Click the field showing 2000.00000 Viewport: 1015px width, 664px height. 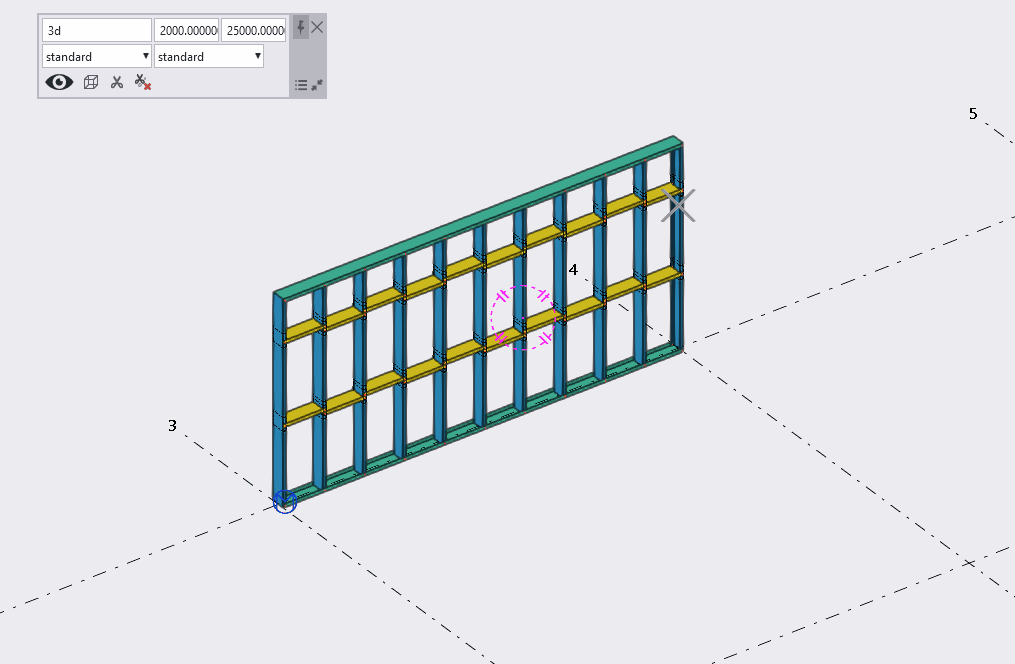click(x=186, y=30)
